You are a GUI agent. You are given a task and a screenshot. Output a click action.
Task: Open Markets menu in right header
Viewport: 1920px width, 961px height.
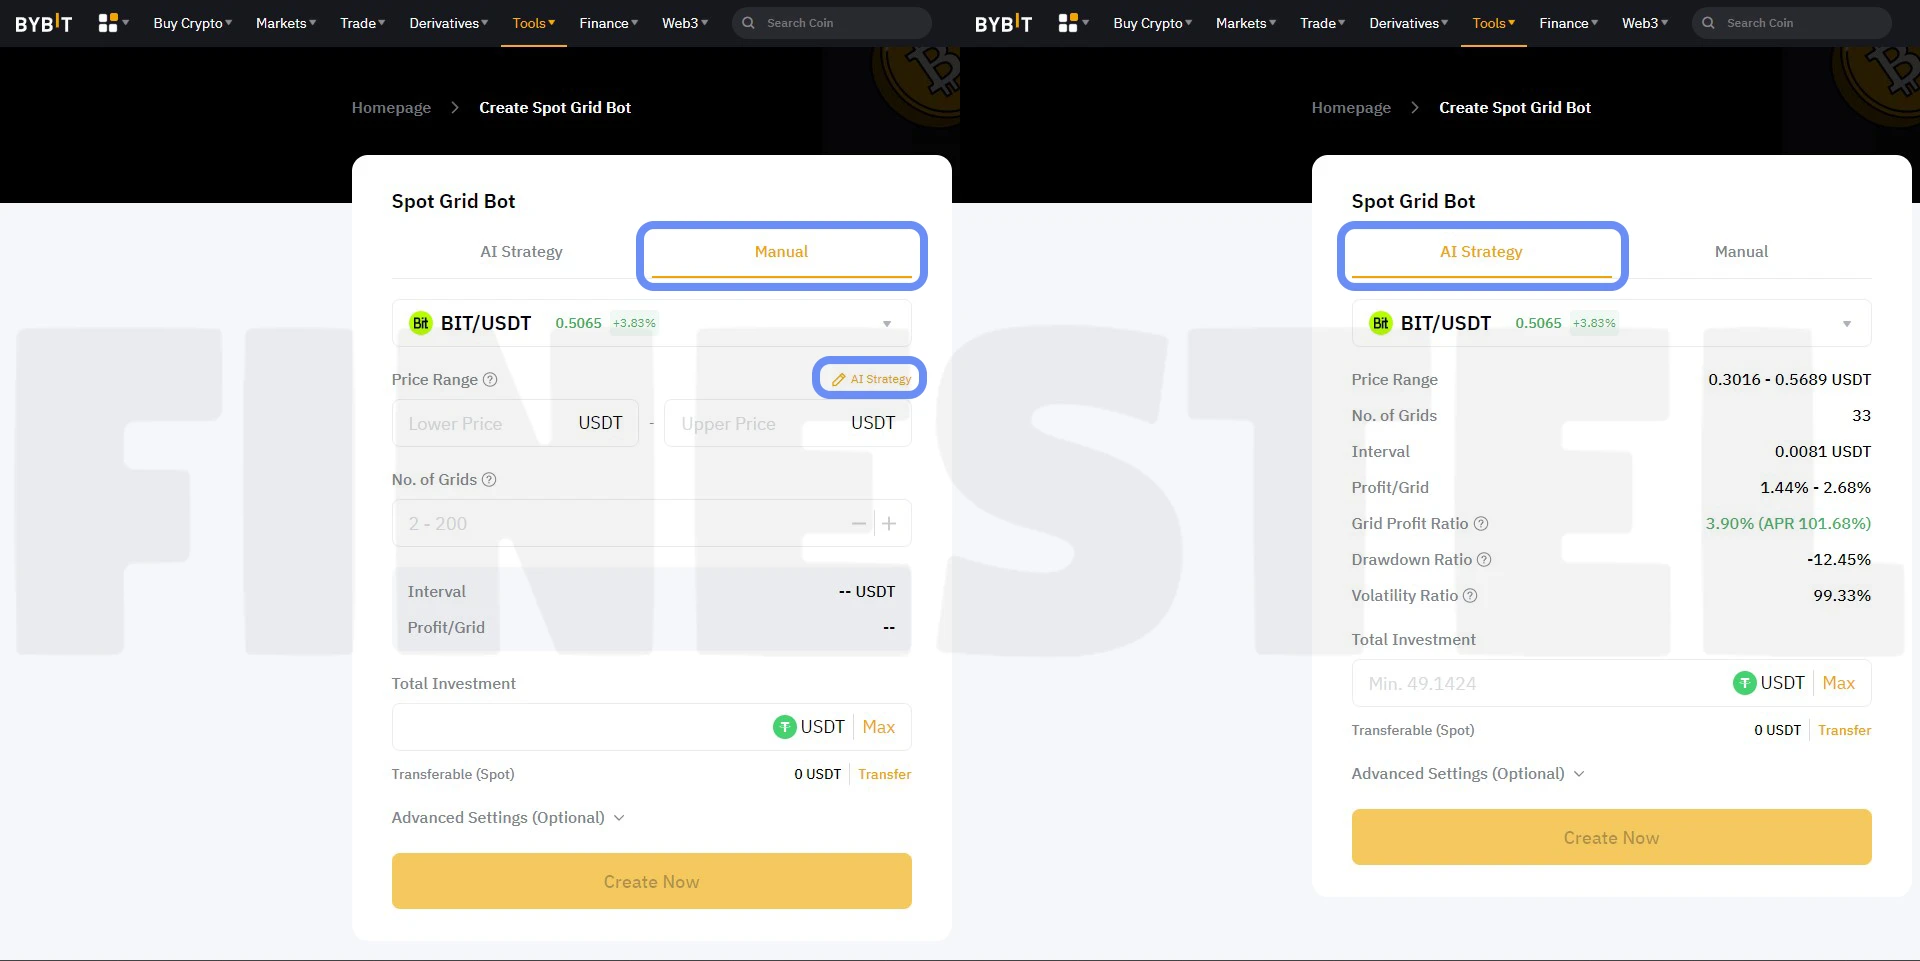[x=1246, y=23]
